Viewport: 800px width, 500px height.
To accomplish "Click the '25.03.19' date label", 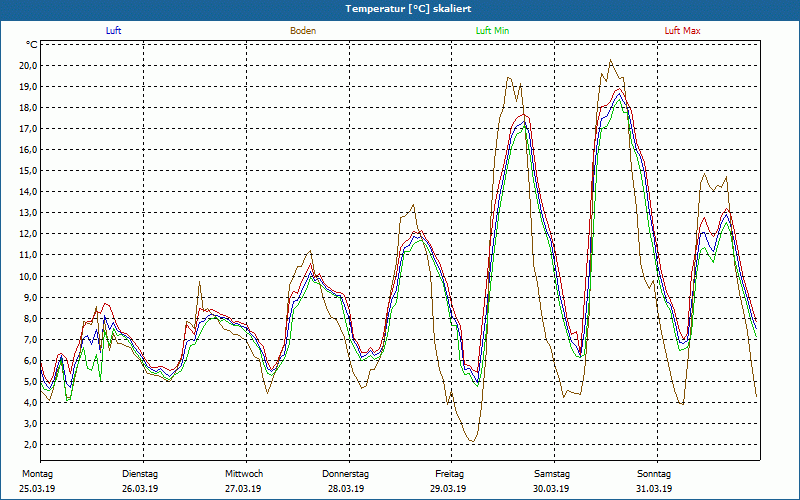I will pyautogui.click(x=37, y=489).
